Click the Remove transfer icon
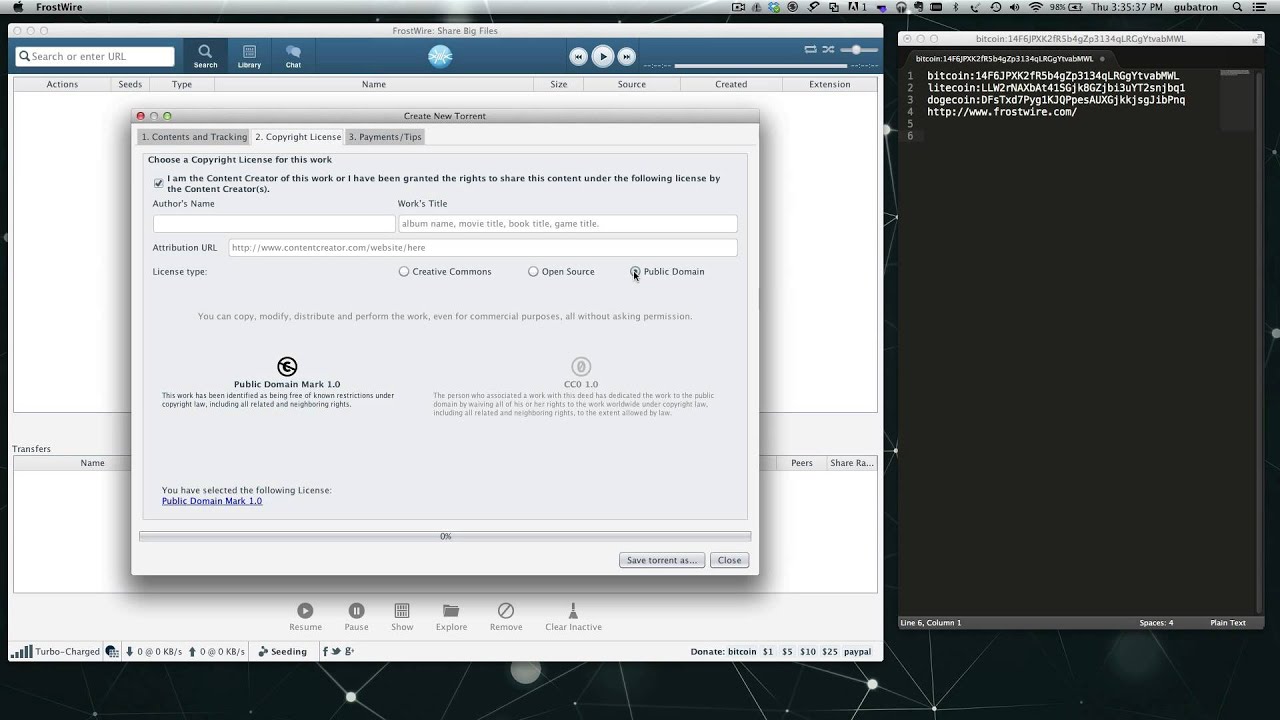 tap(506, 610)
